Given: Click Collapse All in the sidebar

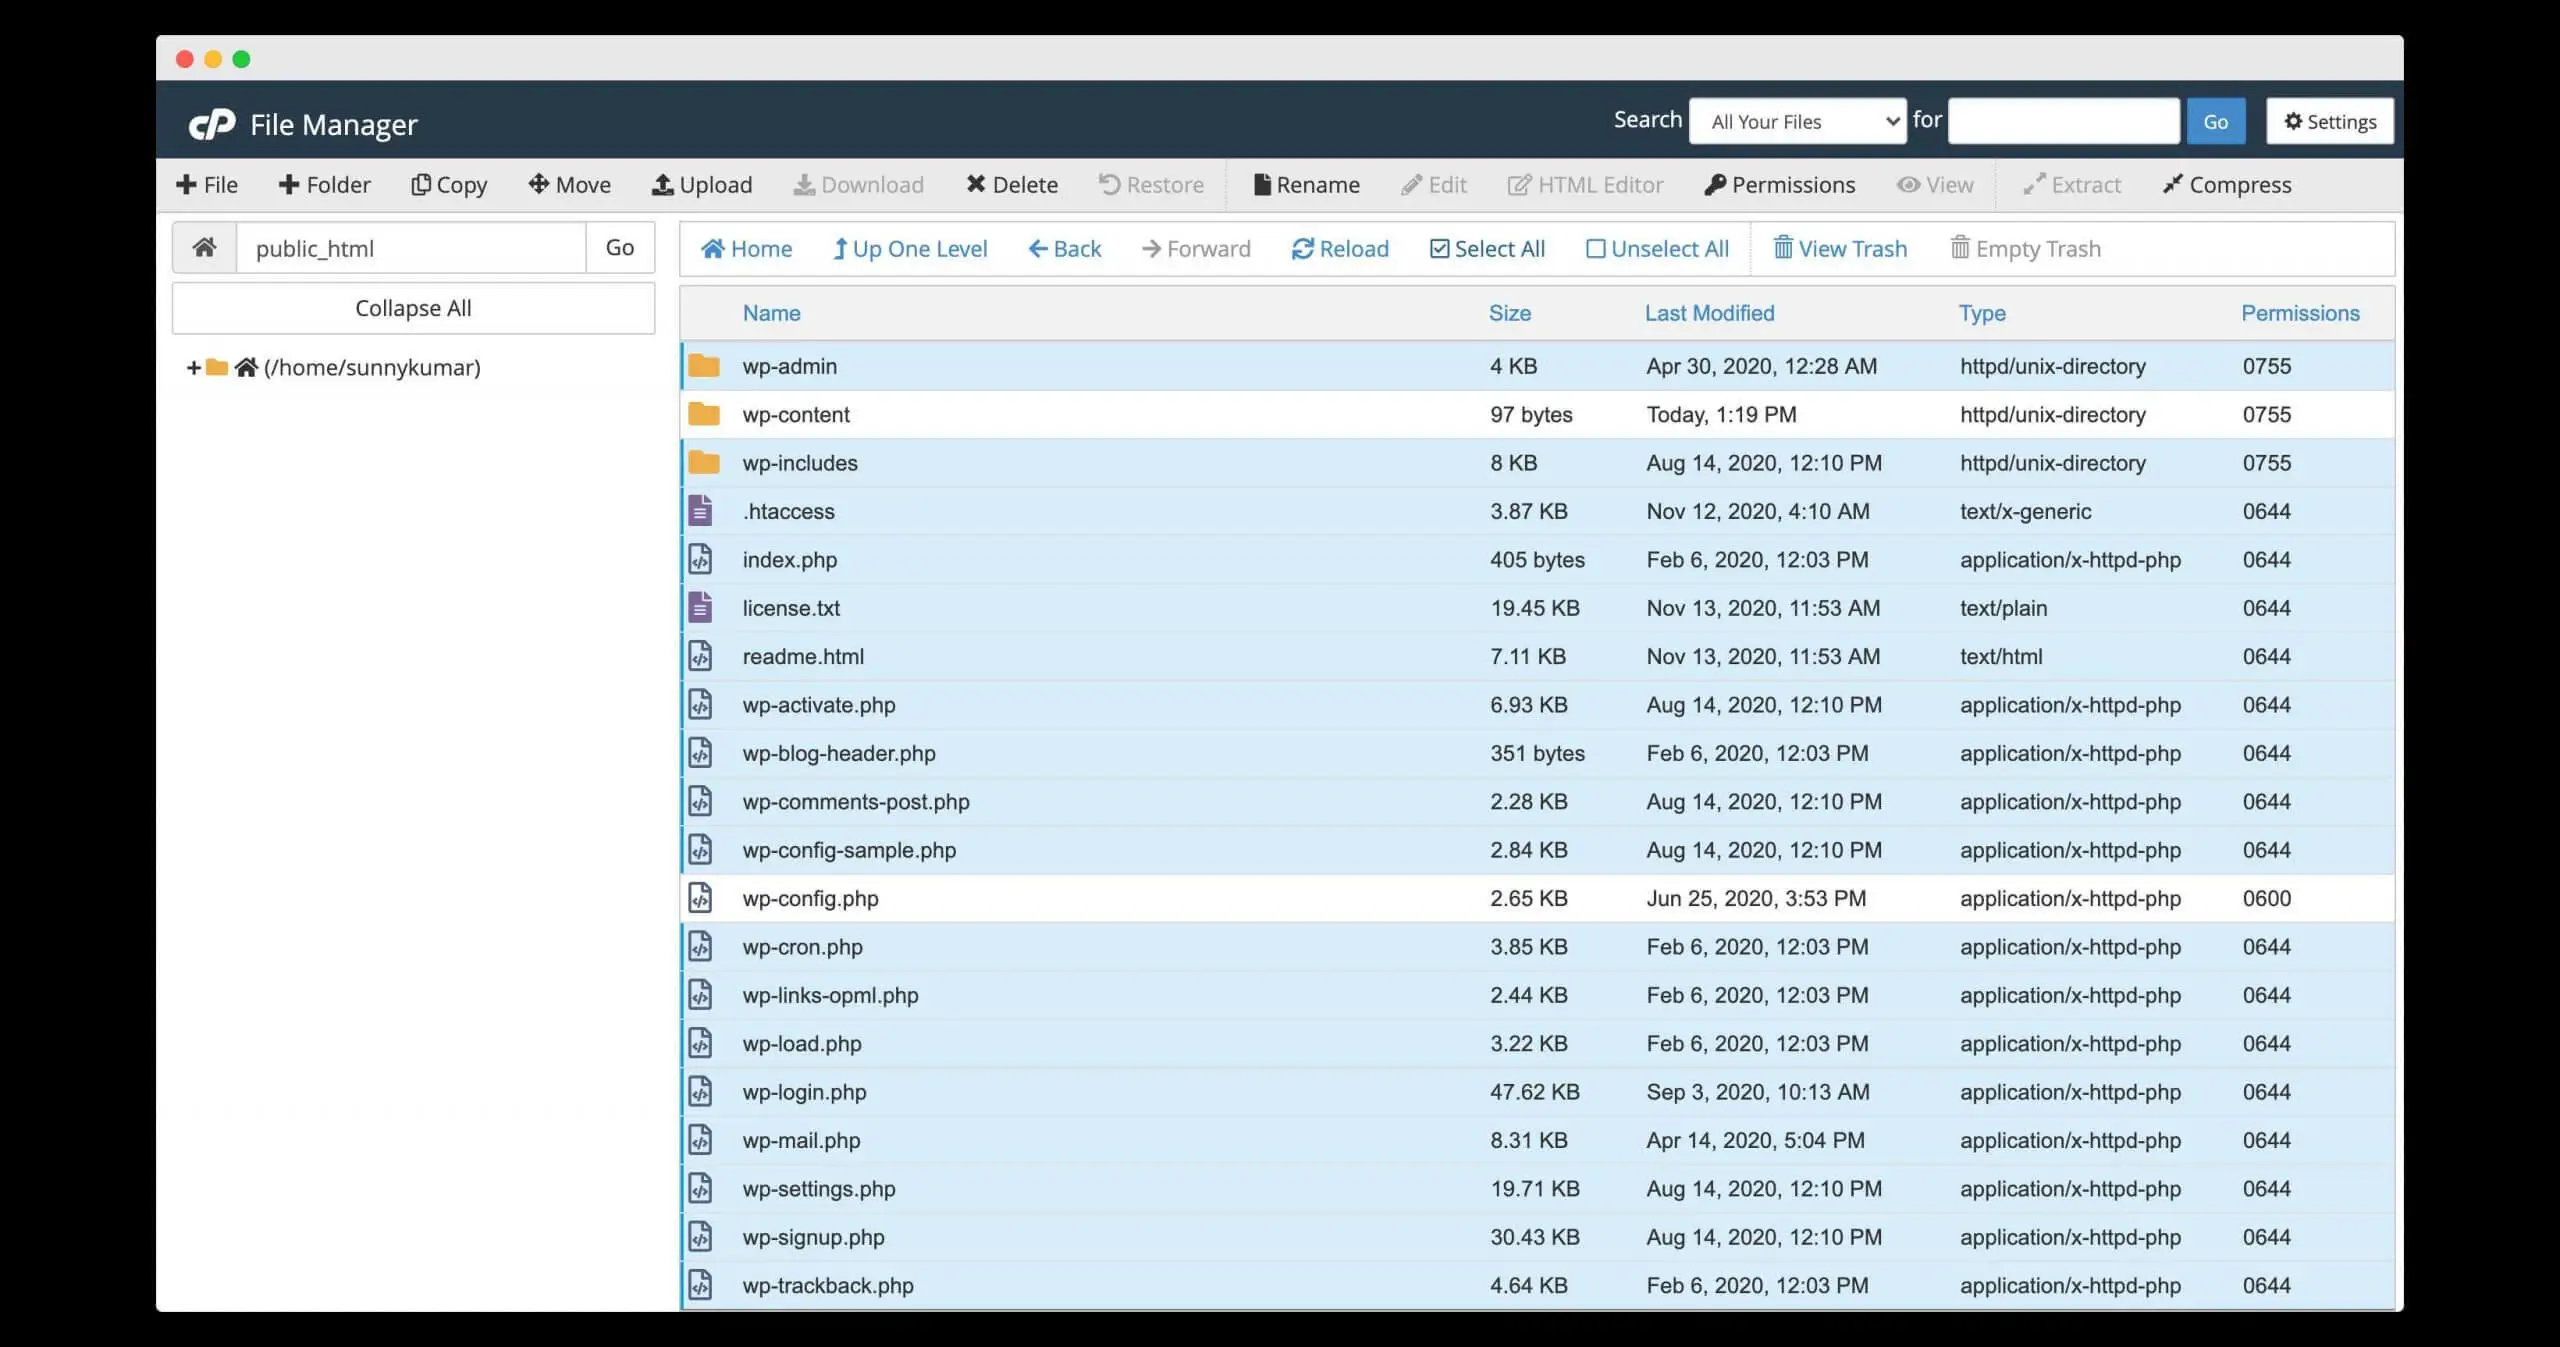Looking at the screenshot, I should (x=412, y=307).
